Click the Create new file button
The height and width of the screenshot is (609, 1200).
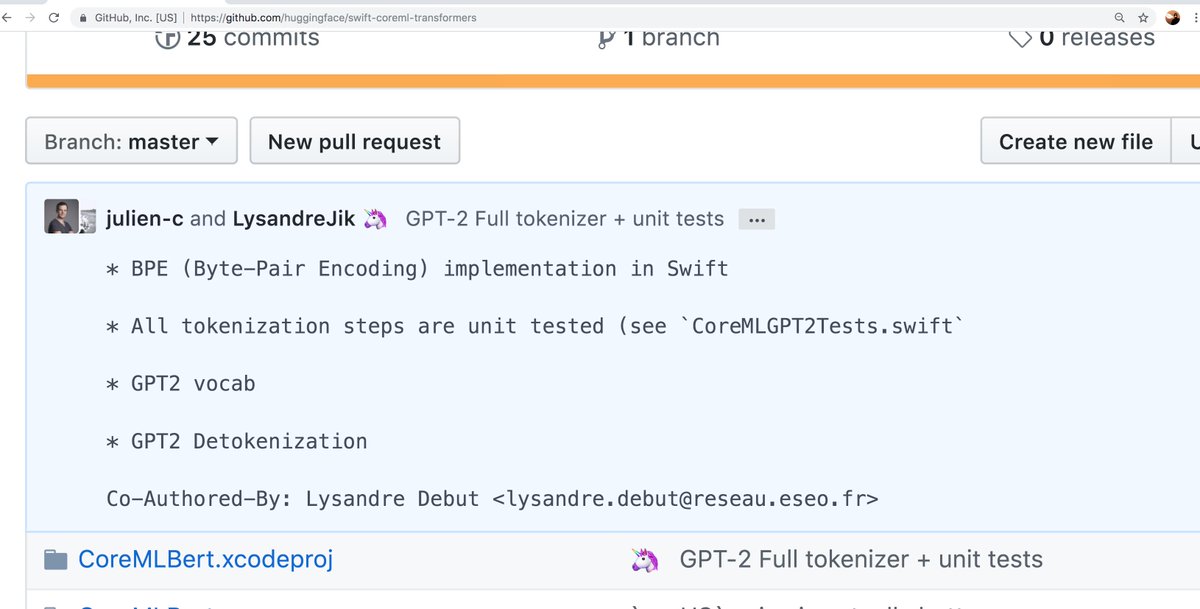point(1076,141)
